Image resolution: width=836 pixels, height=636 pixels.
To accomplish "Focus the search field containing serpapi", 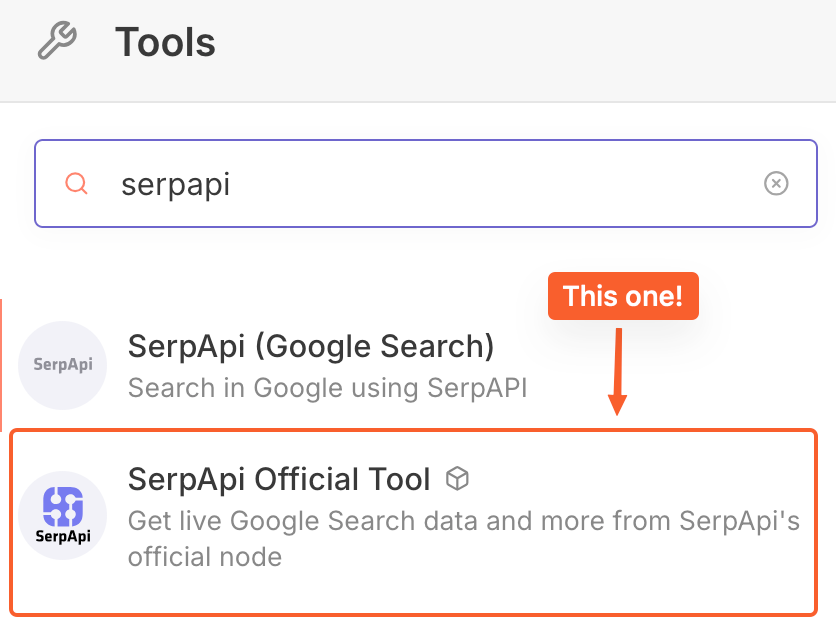I will [x=420, y=184].
